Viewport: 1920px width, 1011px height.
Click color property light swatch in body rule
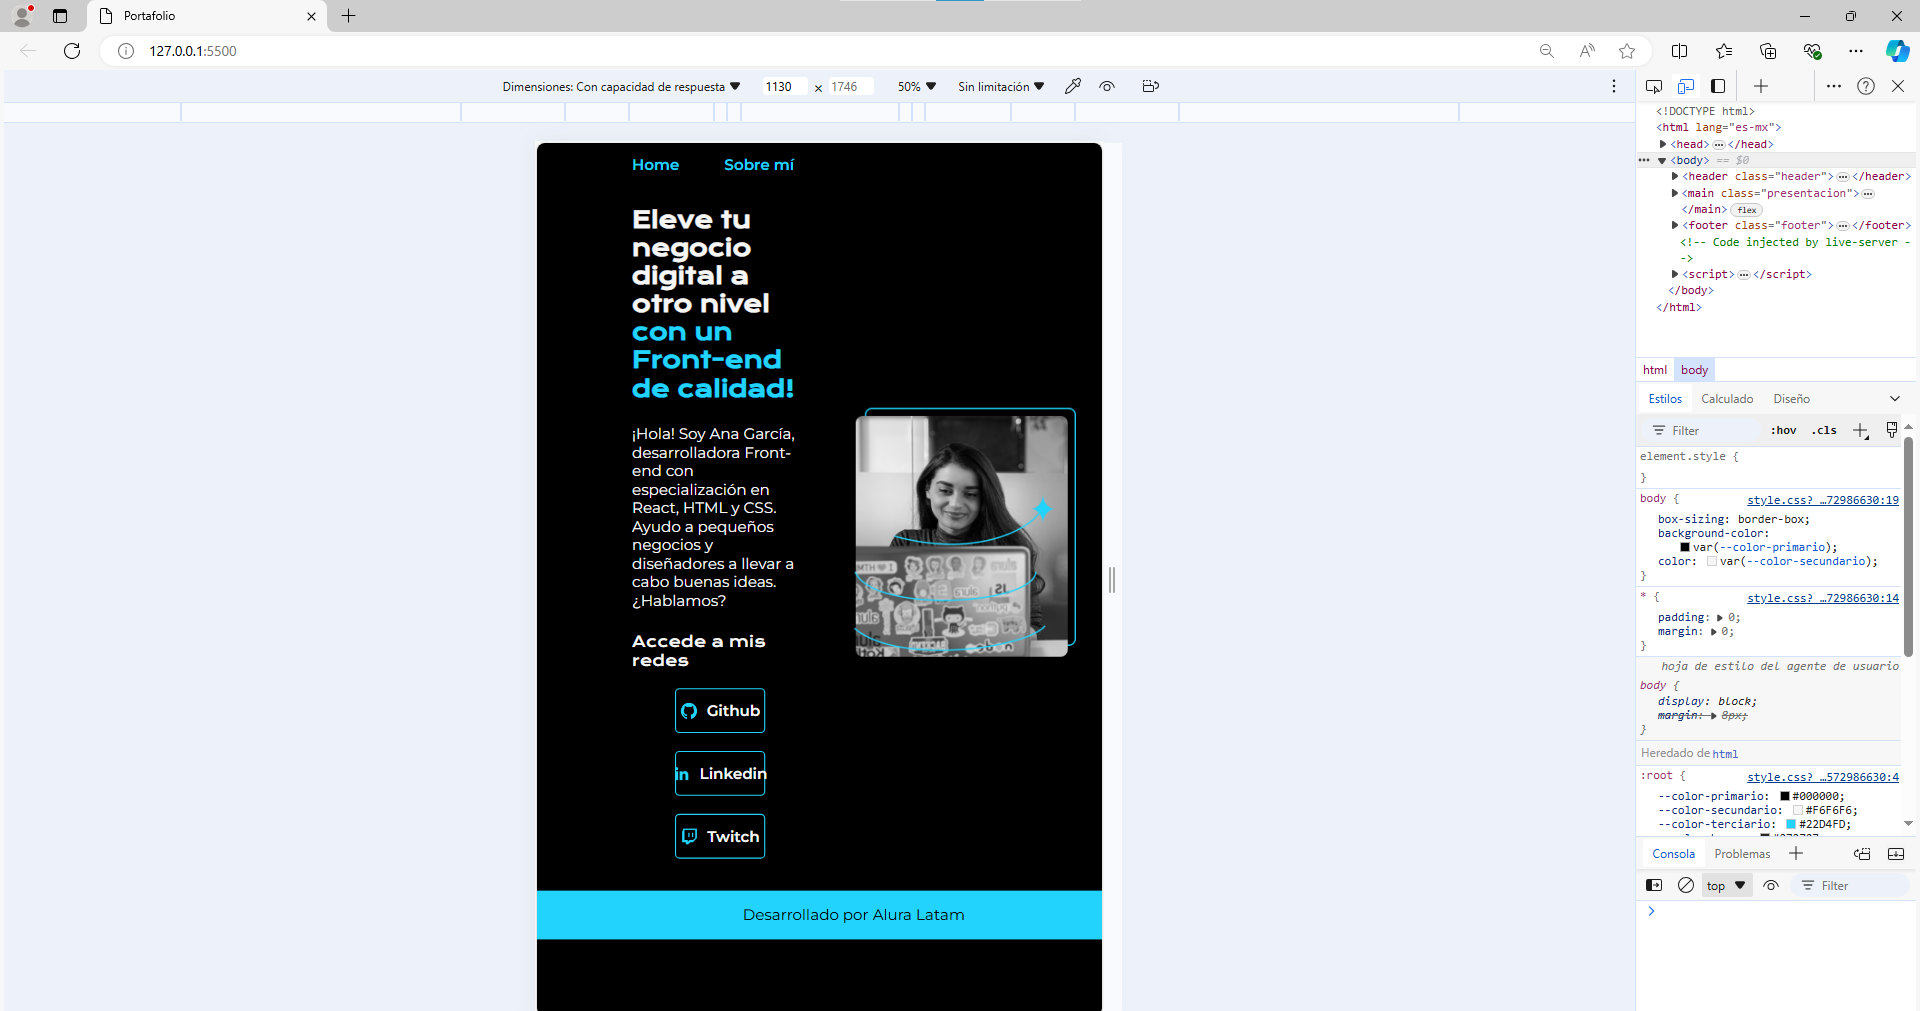click(x=1712, y=562)
